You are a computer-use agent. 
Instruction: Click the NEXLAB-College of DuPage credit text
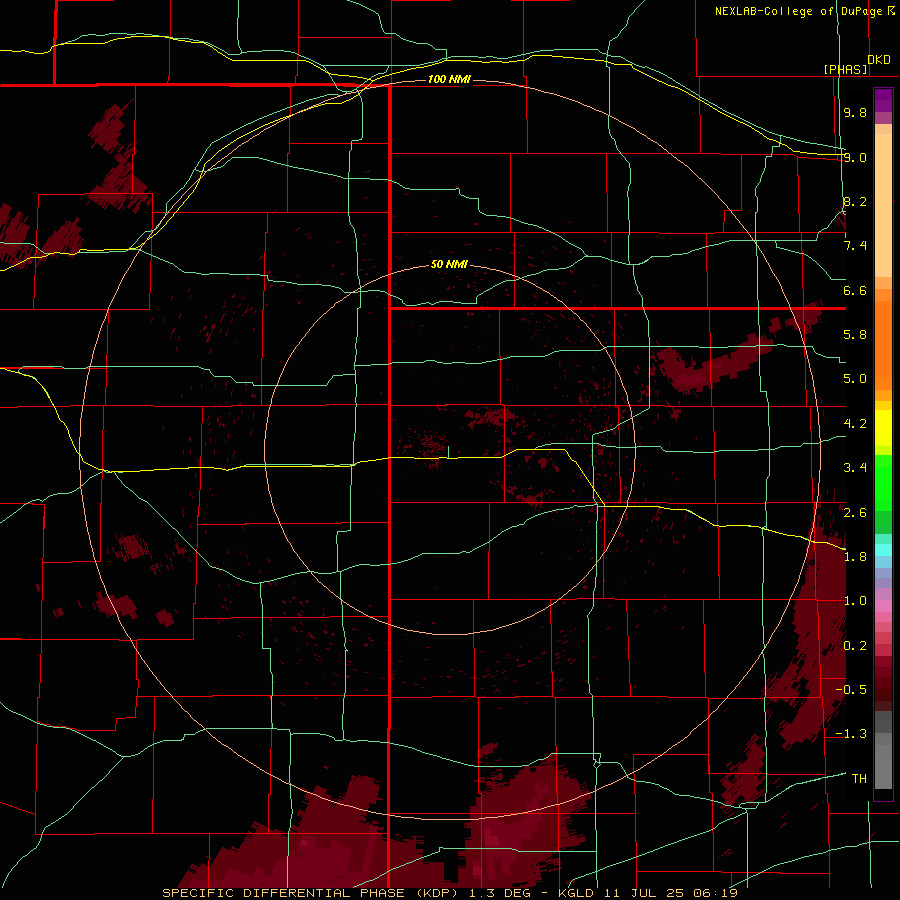click(x=798, y=11)
